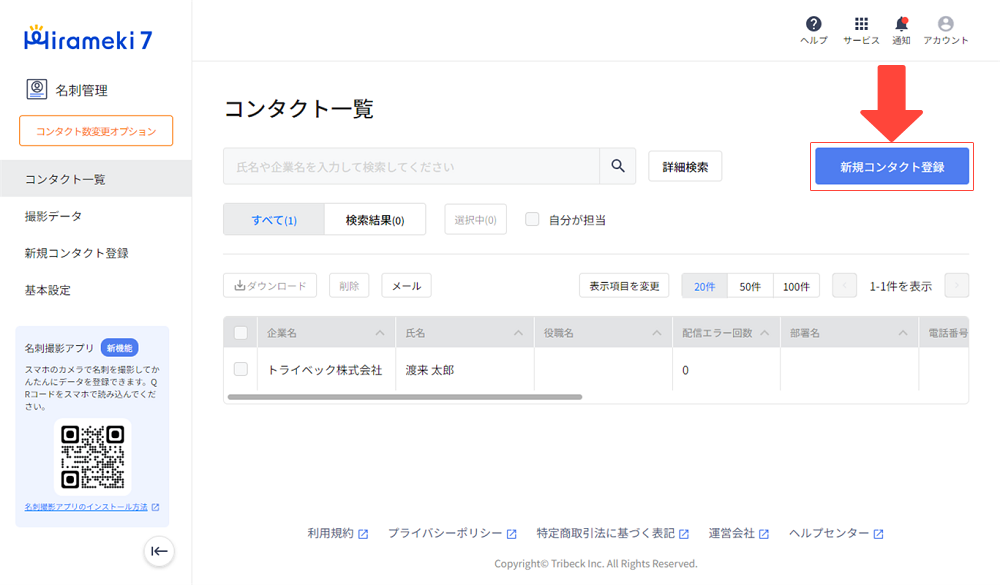Click the メール button
The image size is (1000, 585).
[406, 286]
